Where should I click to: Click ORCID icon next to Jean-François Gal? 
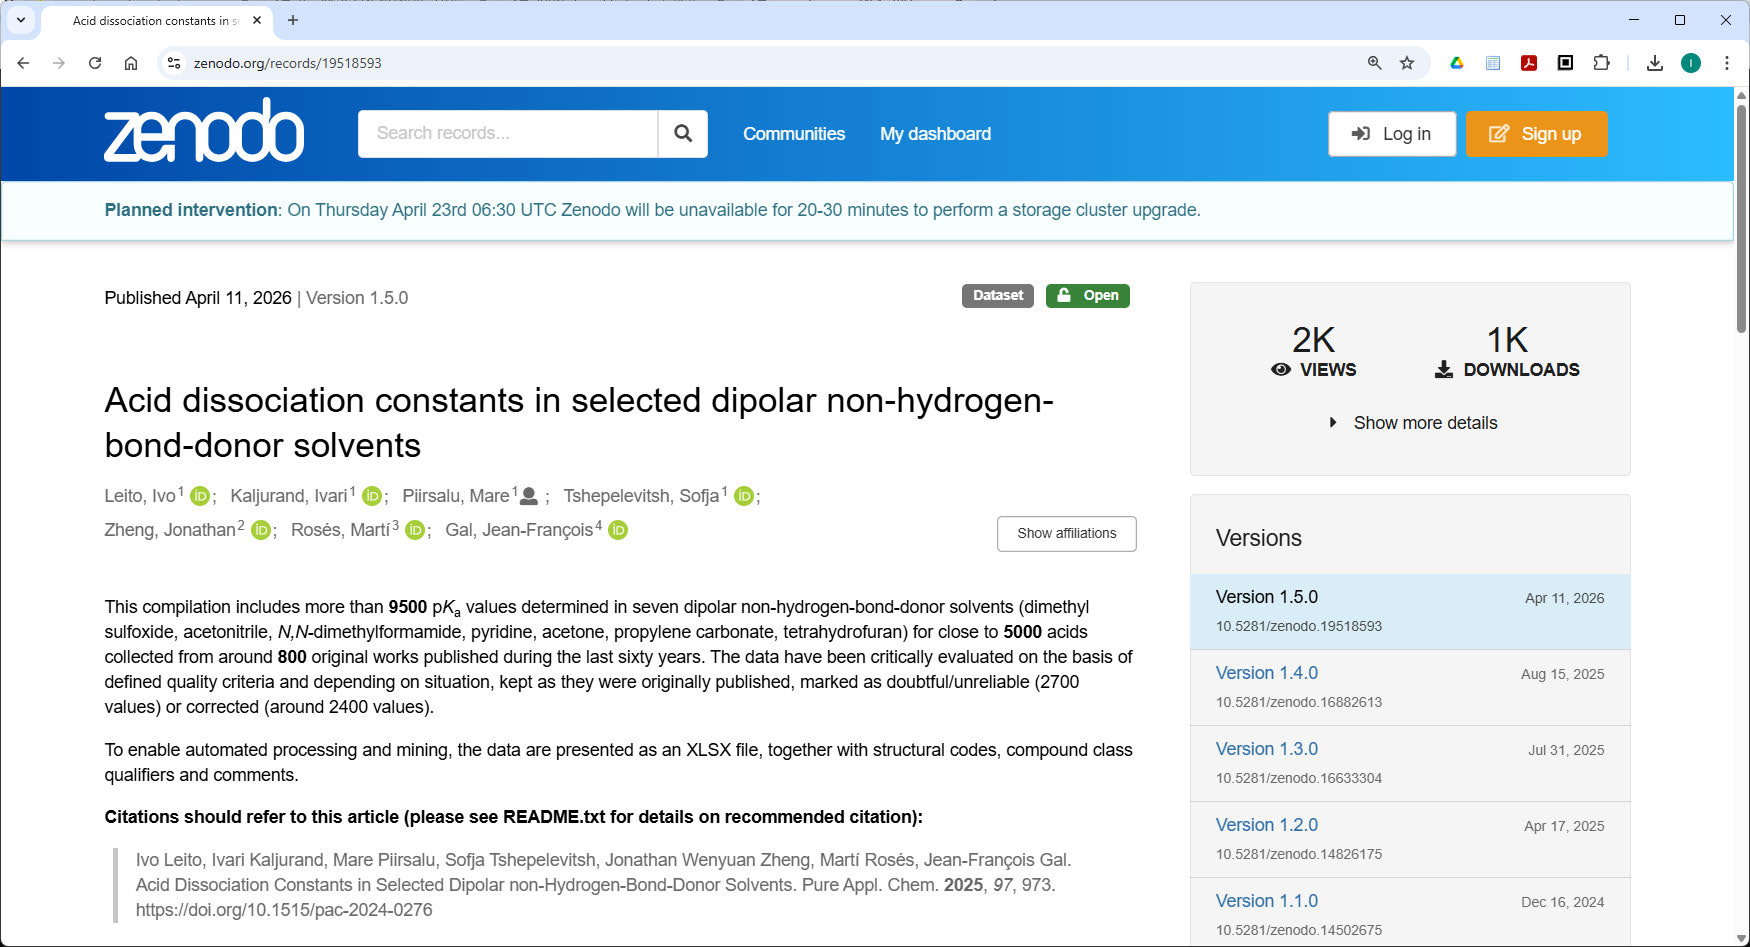coord(618,530)
